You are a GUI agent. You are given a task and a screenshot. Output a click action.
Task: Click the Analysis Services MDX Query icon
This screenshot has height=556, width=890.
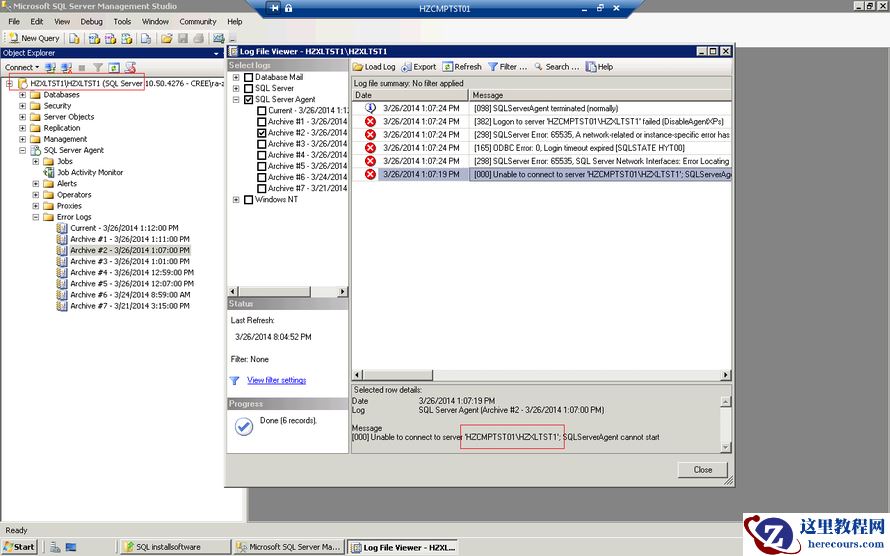click(x=94, y=38)
